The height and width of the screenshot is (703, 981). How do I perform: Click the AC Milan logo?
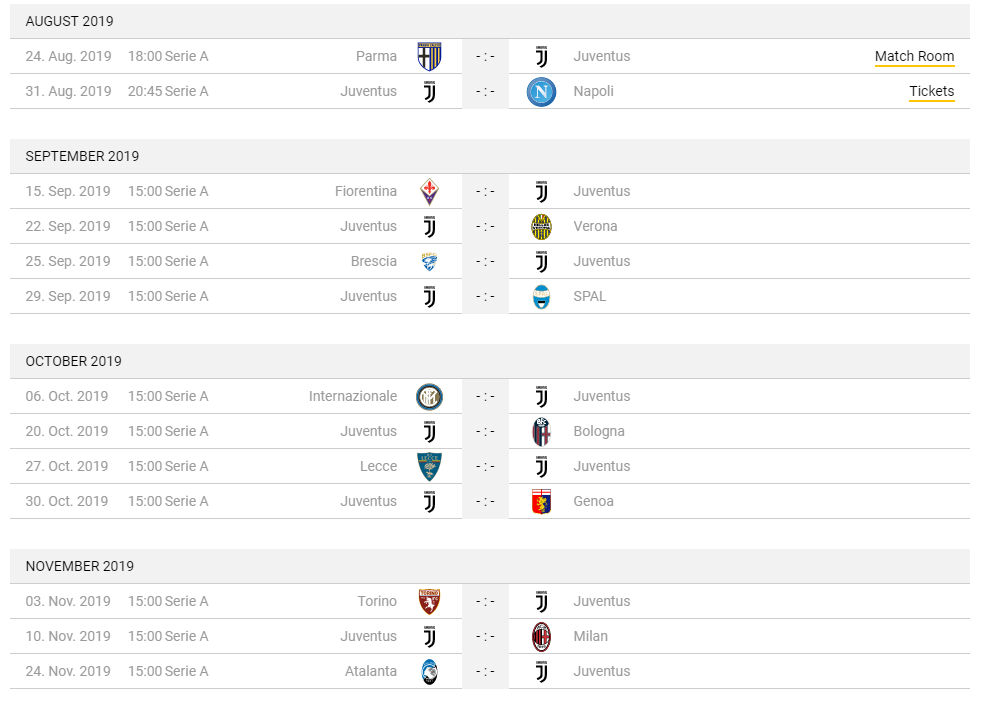pos(541,637)
